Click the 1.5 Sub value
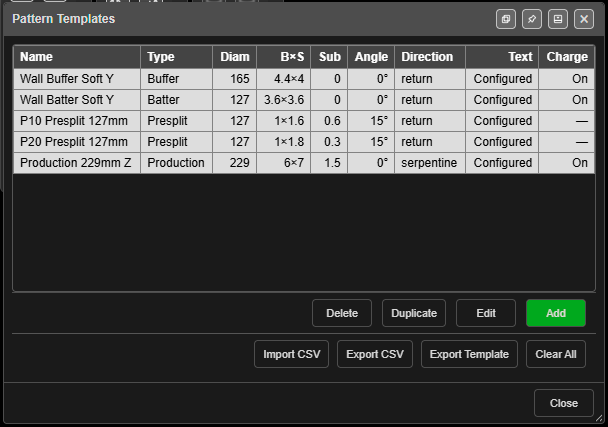608x427 pixels. point(329,163)
